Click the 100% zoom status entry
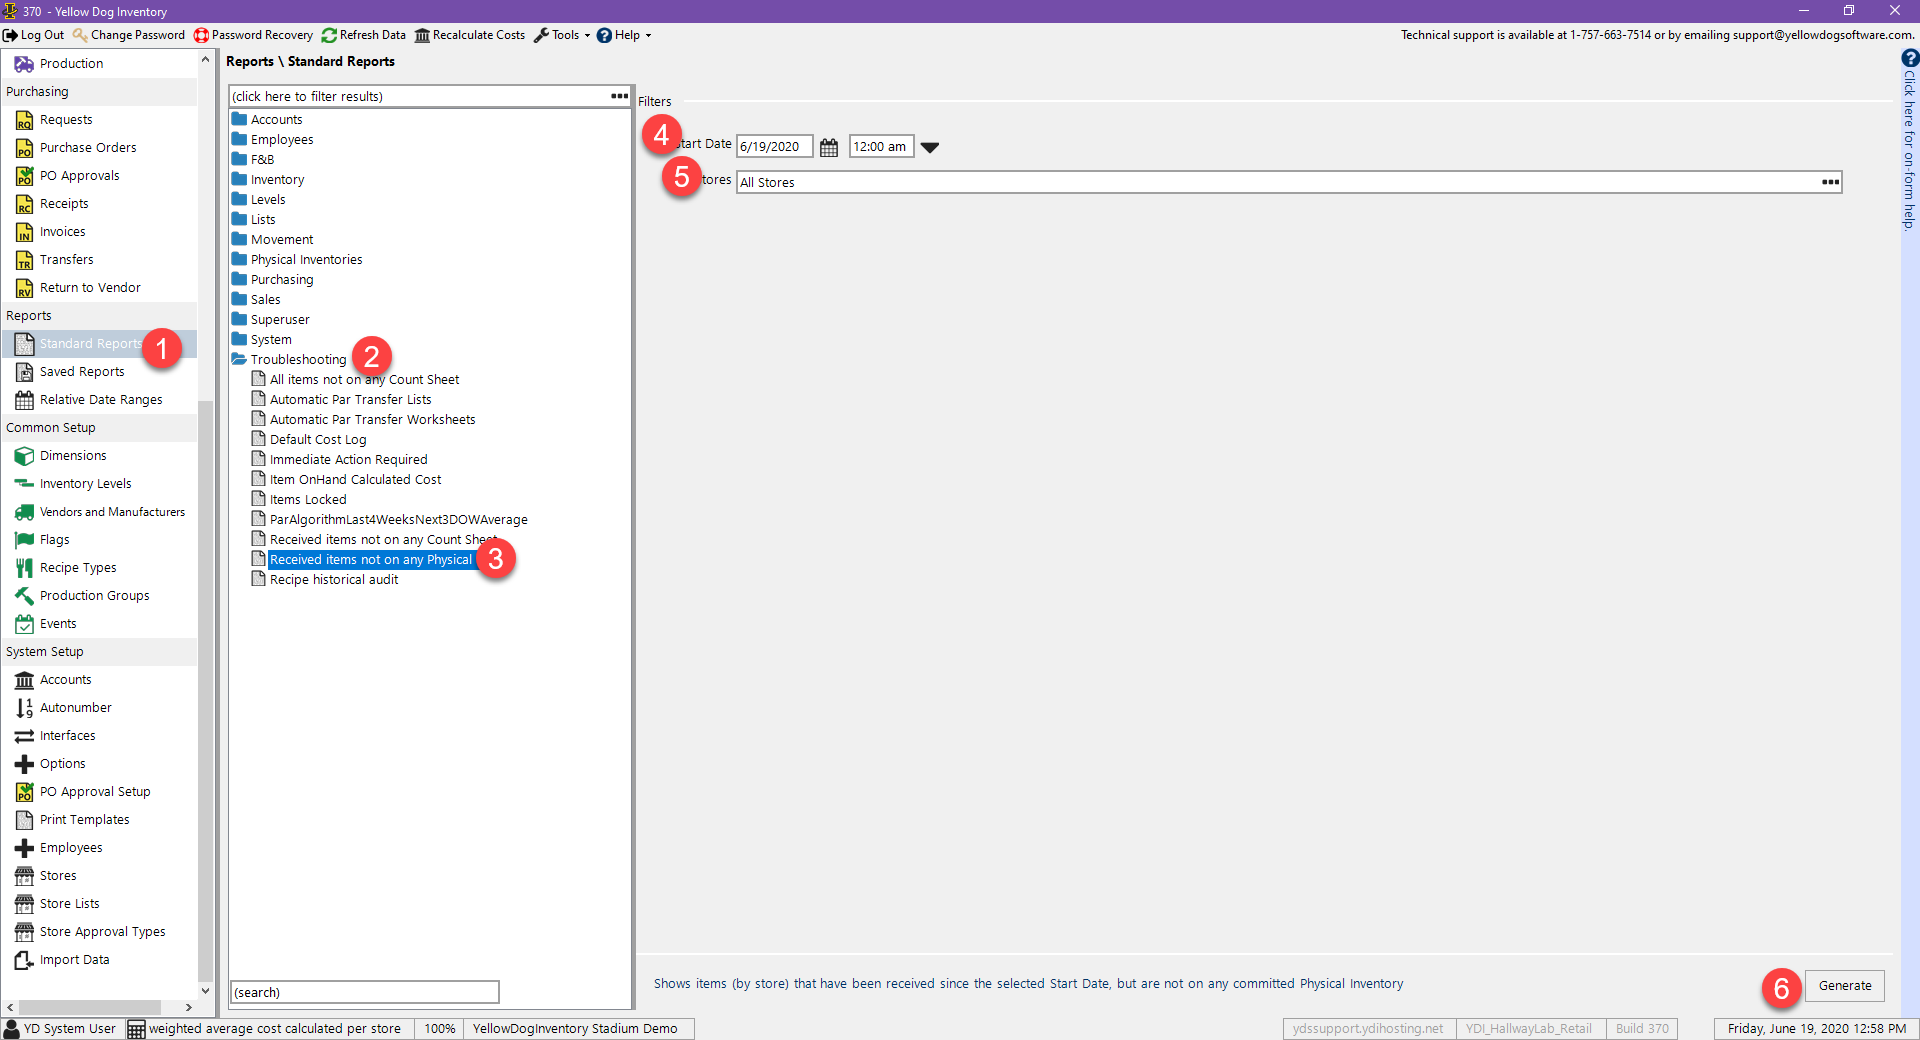The height and width of the screenshot is (1040, 1920). (440, 1029)
